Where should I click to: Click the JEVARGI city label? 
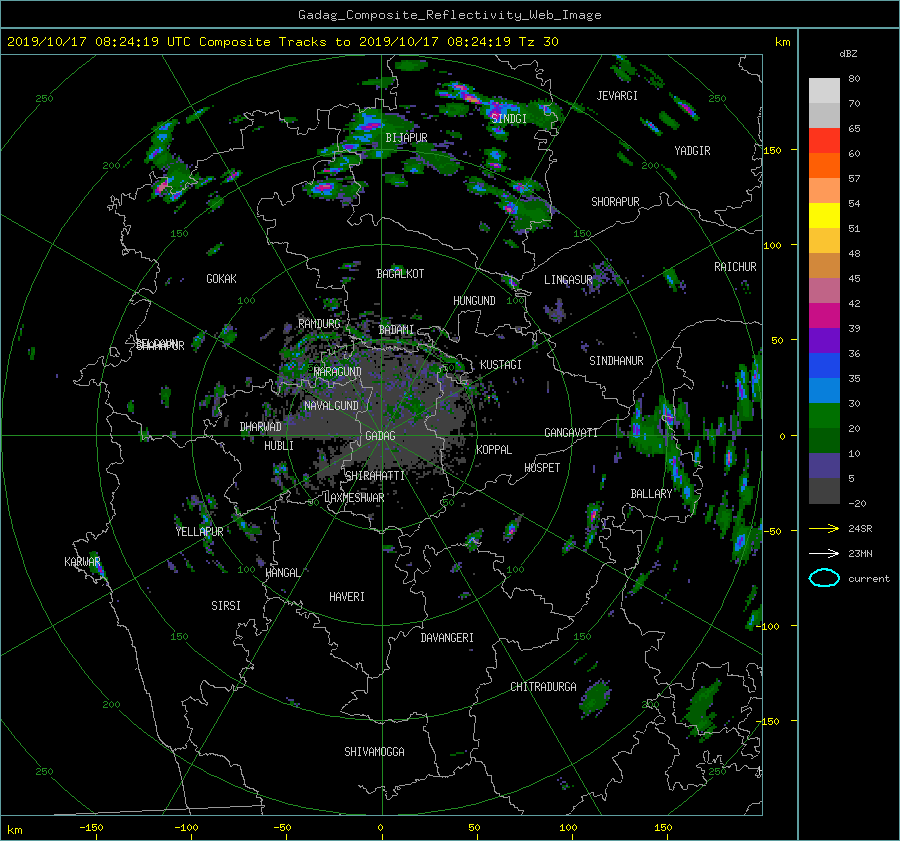[617, 96]
